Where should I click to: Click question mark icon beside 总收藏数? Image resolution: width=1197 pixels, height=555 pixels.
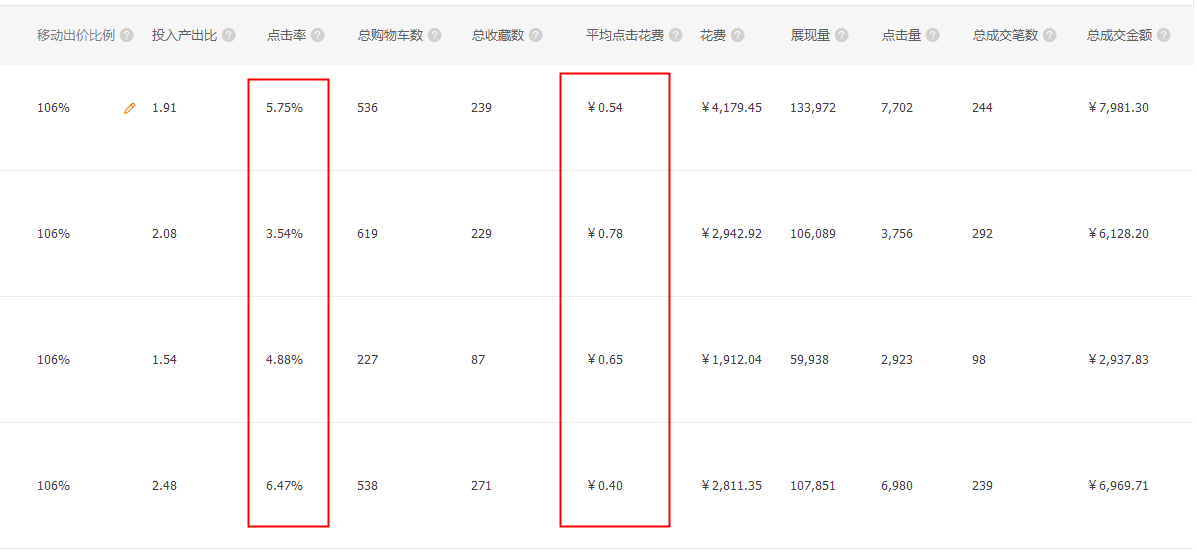[x=536, y=35]
